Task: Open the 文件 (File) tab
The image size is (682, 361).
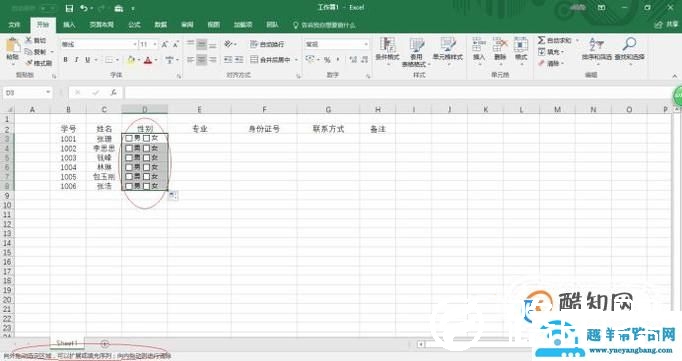Action: 14,25
